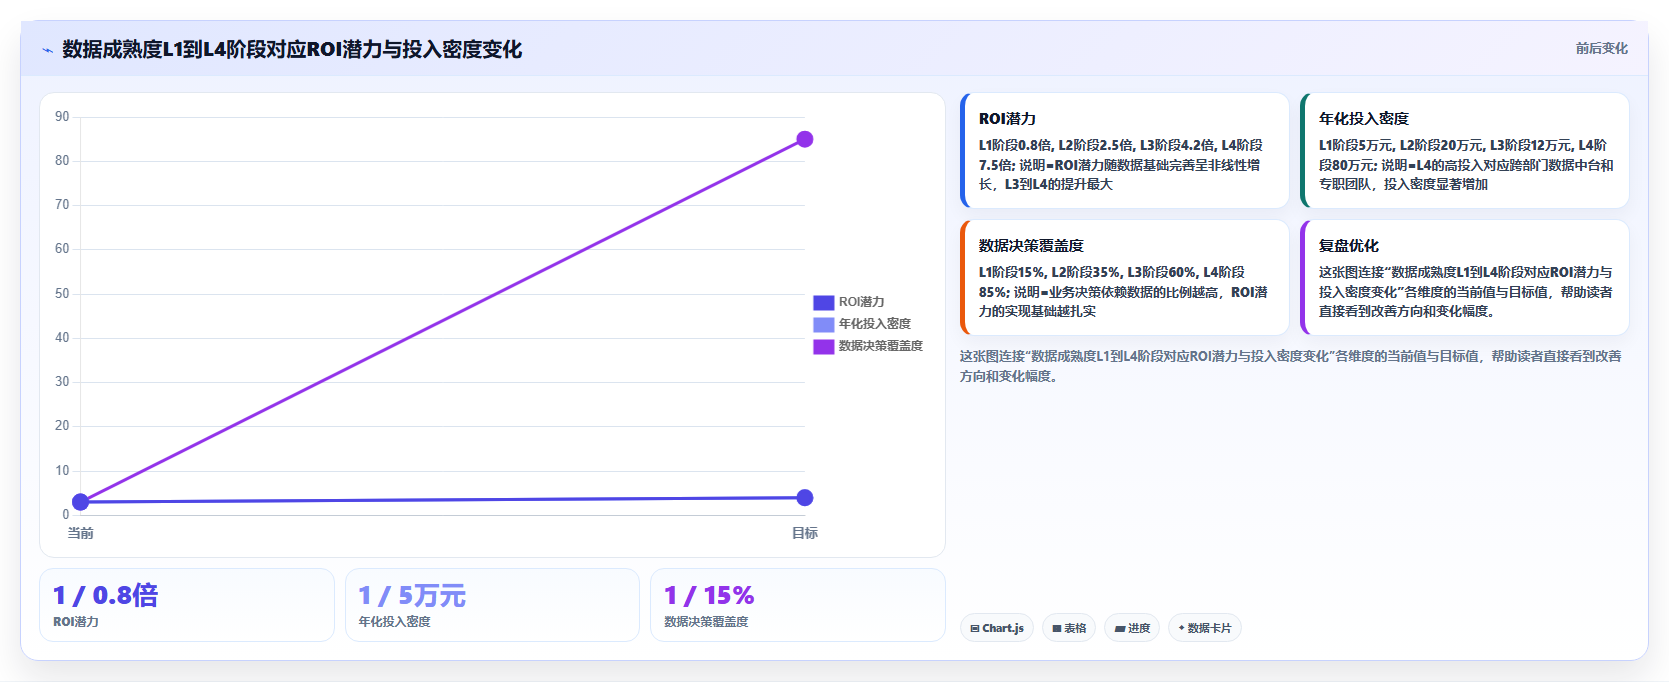This screenshot has height=682, width=1669.
Task: Click the 当前 x-axis label
Action: click(x=81, y=534)
